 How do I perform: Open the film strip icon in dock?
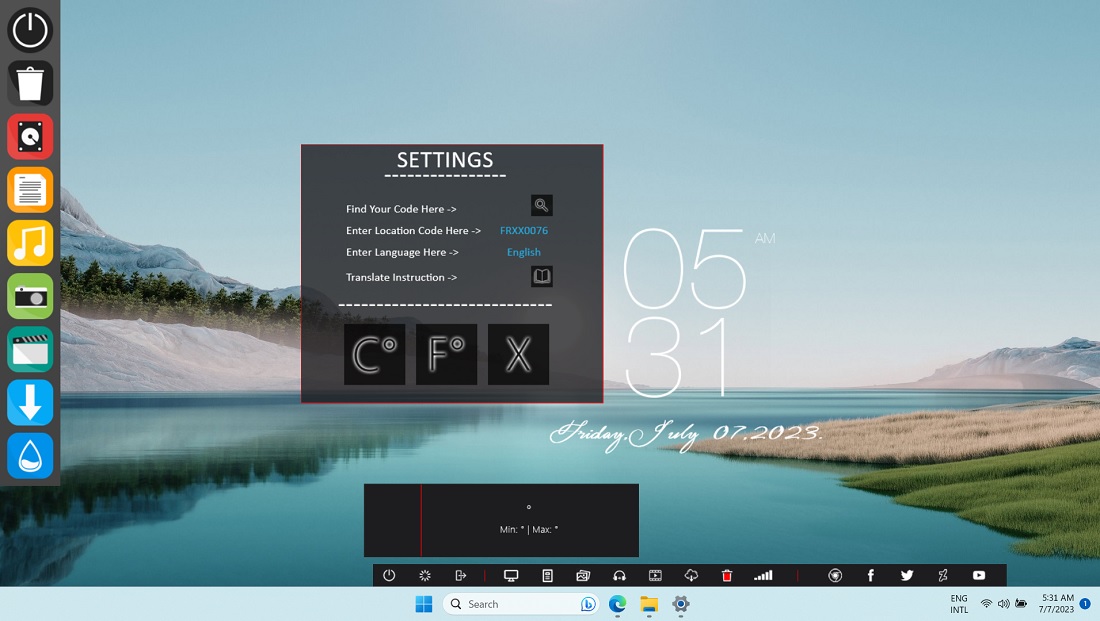655,575
